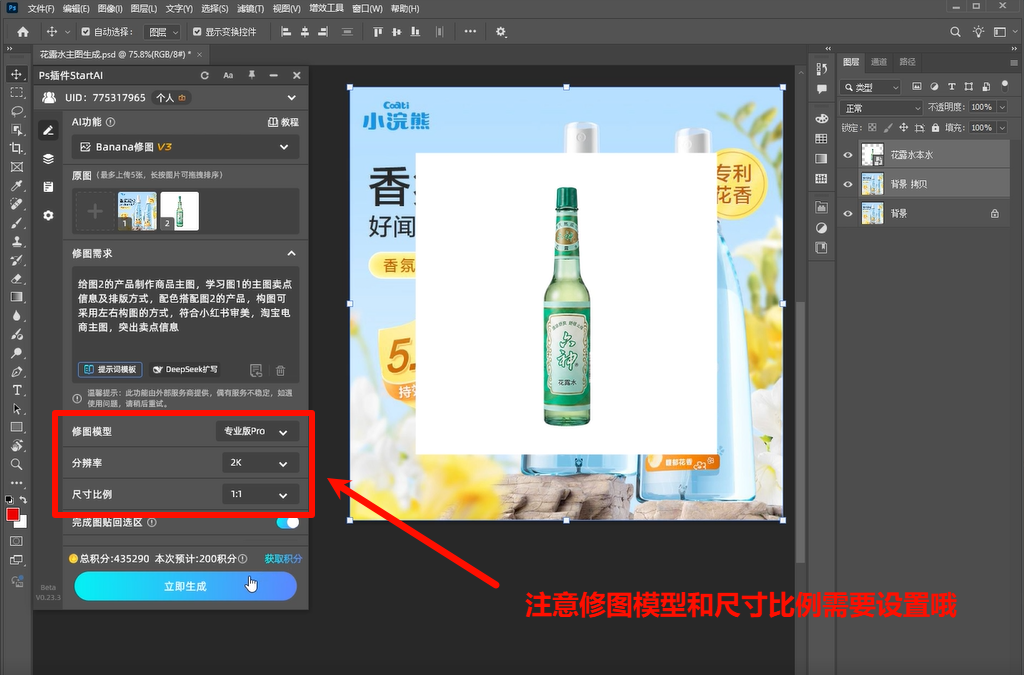Click the 获取积分 link
This screenshot has width=1024, height=675.
(x=283, y=559)
